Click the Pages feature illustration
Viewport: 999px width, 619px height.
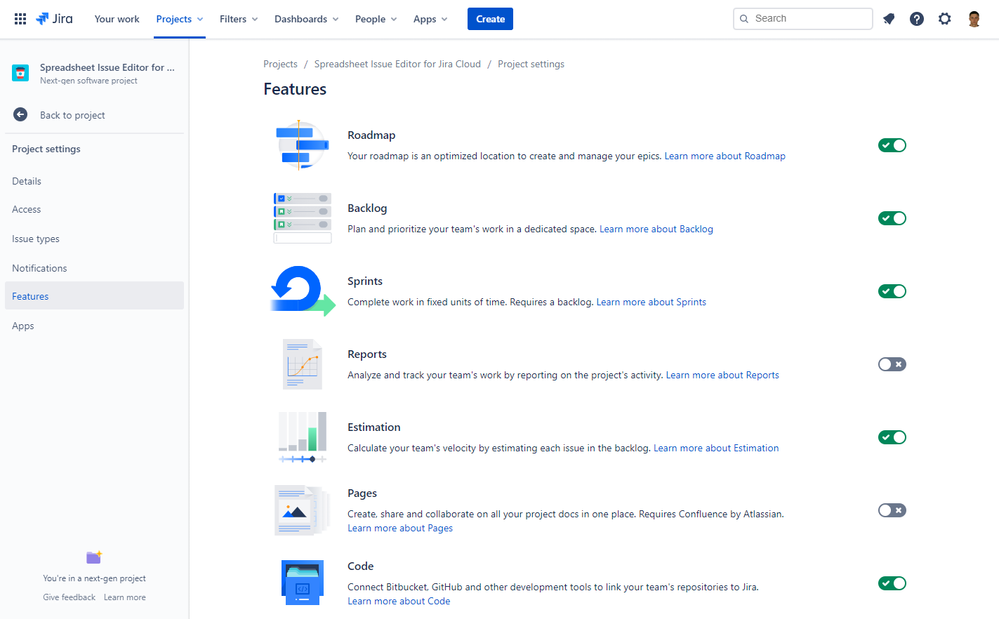[302, 510]
